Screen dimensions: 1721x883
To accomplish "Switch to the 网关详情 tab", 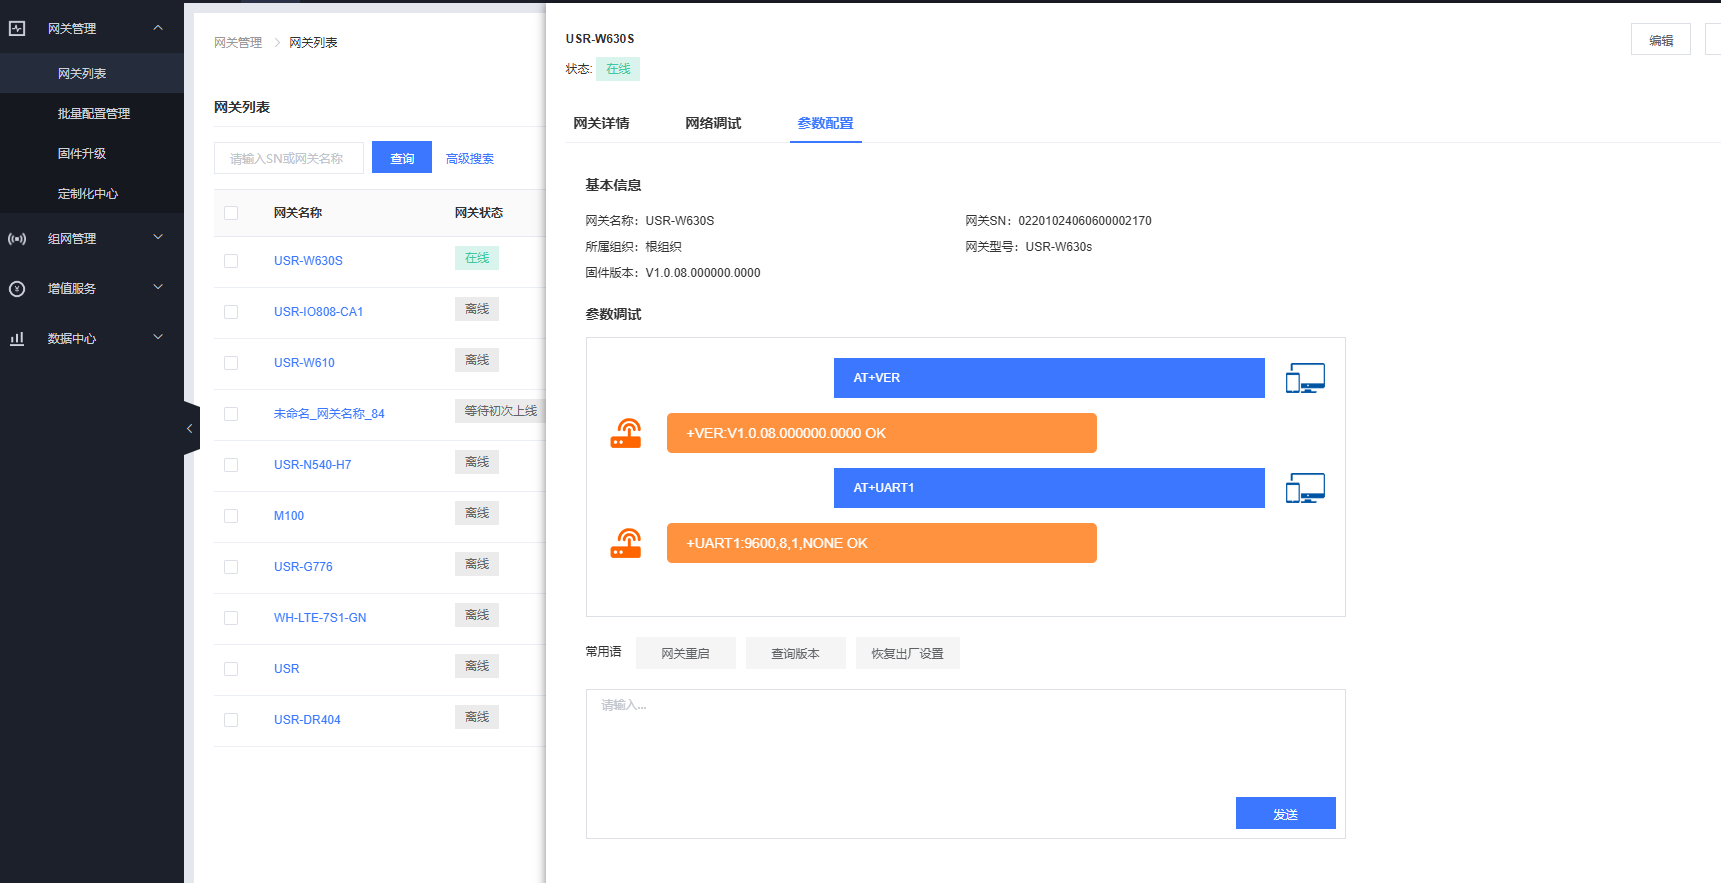I will [601, 124].
